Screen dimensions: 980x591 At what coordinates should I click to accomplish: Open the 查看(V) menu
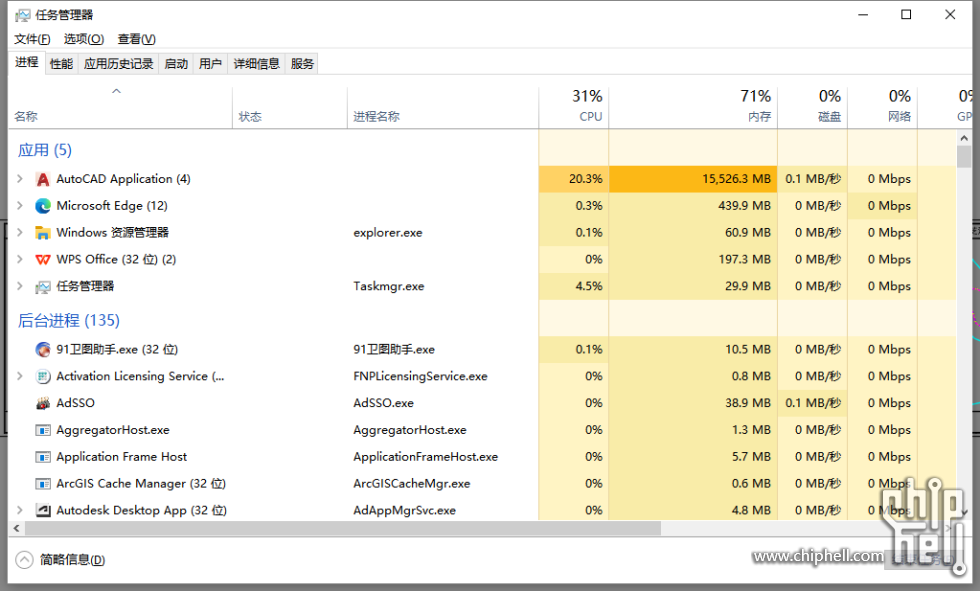point(136,39)
